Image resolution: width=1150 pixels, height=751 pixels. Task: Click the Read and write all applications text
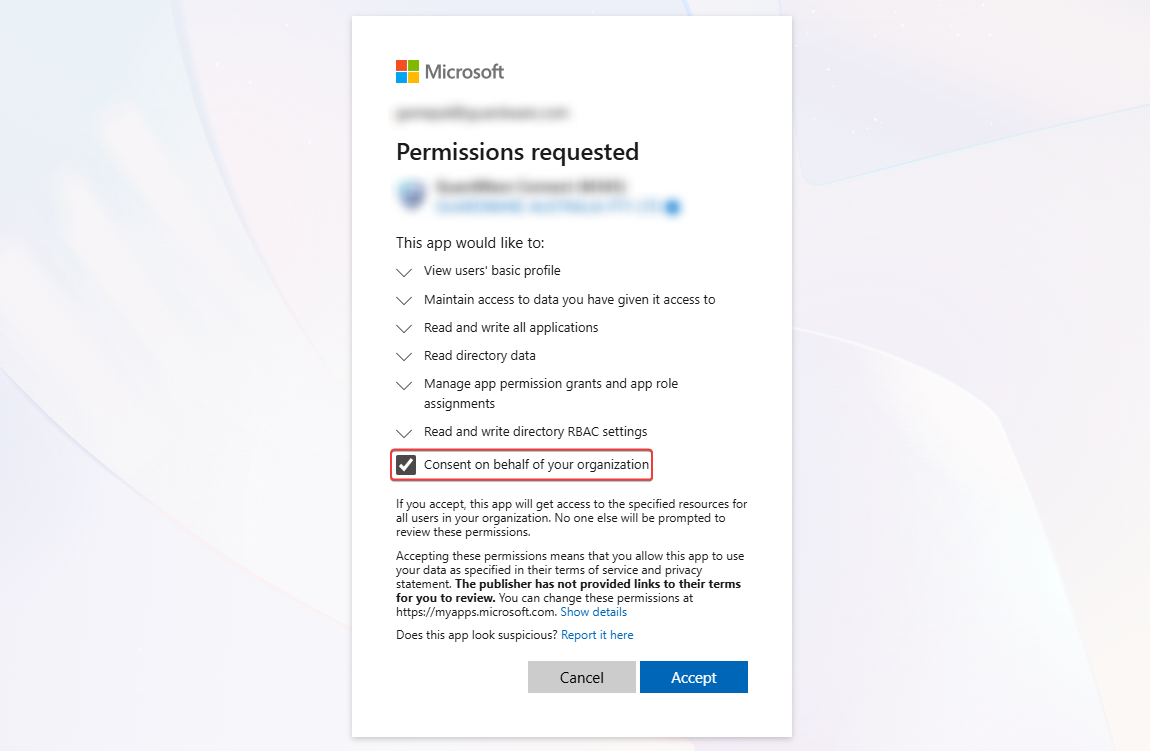[511, 328]
